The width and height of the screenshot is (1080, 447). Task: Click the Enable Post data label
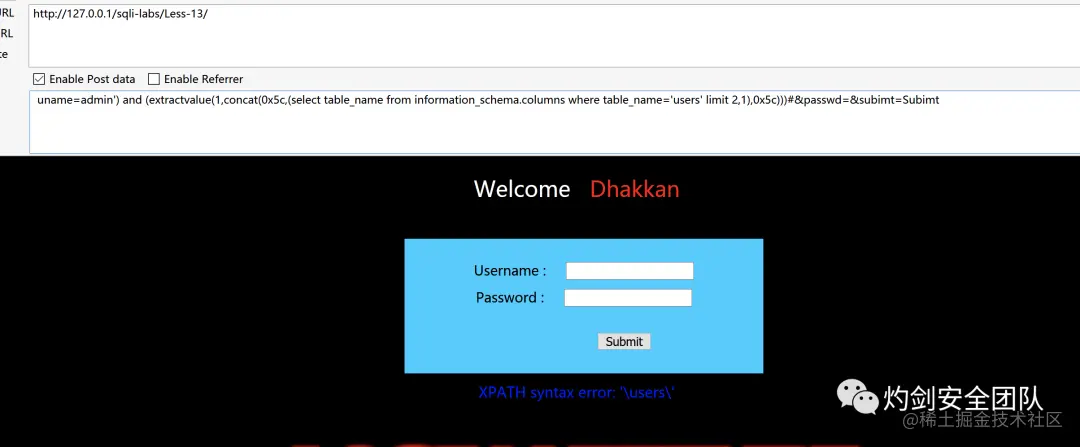pos(92,79)
